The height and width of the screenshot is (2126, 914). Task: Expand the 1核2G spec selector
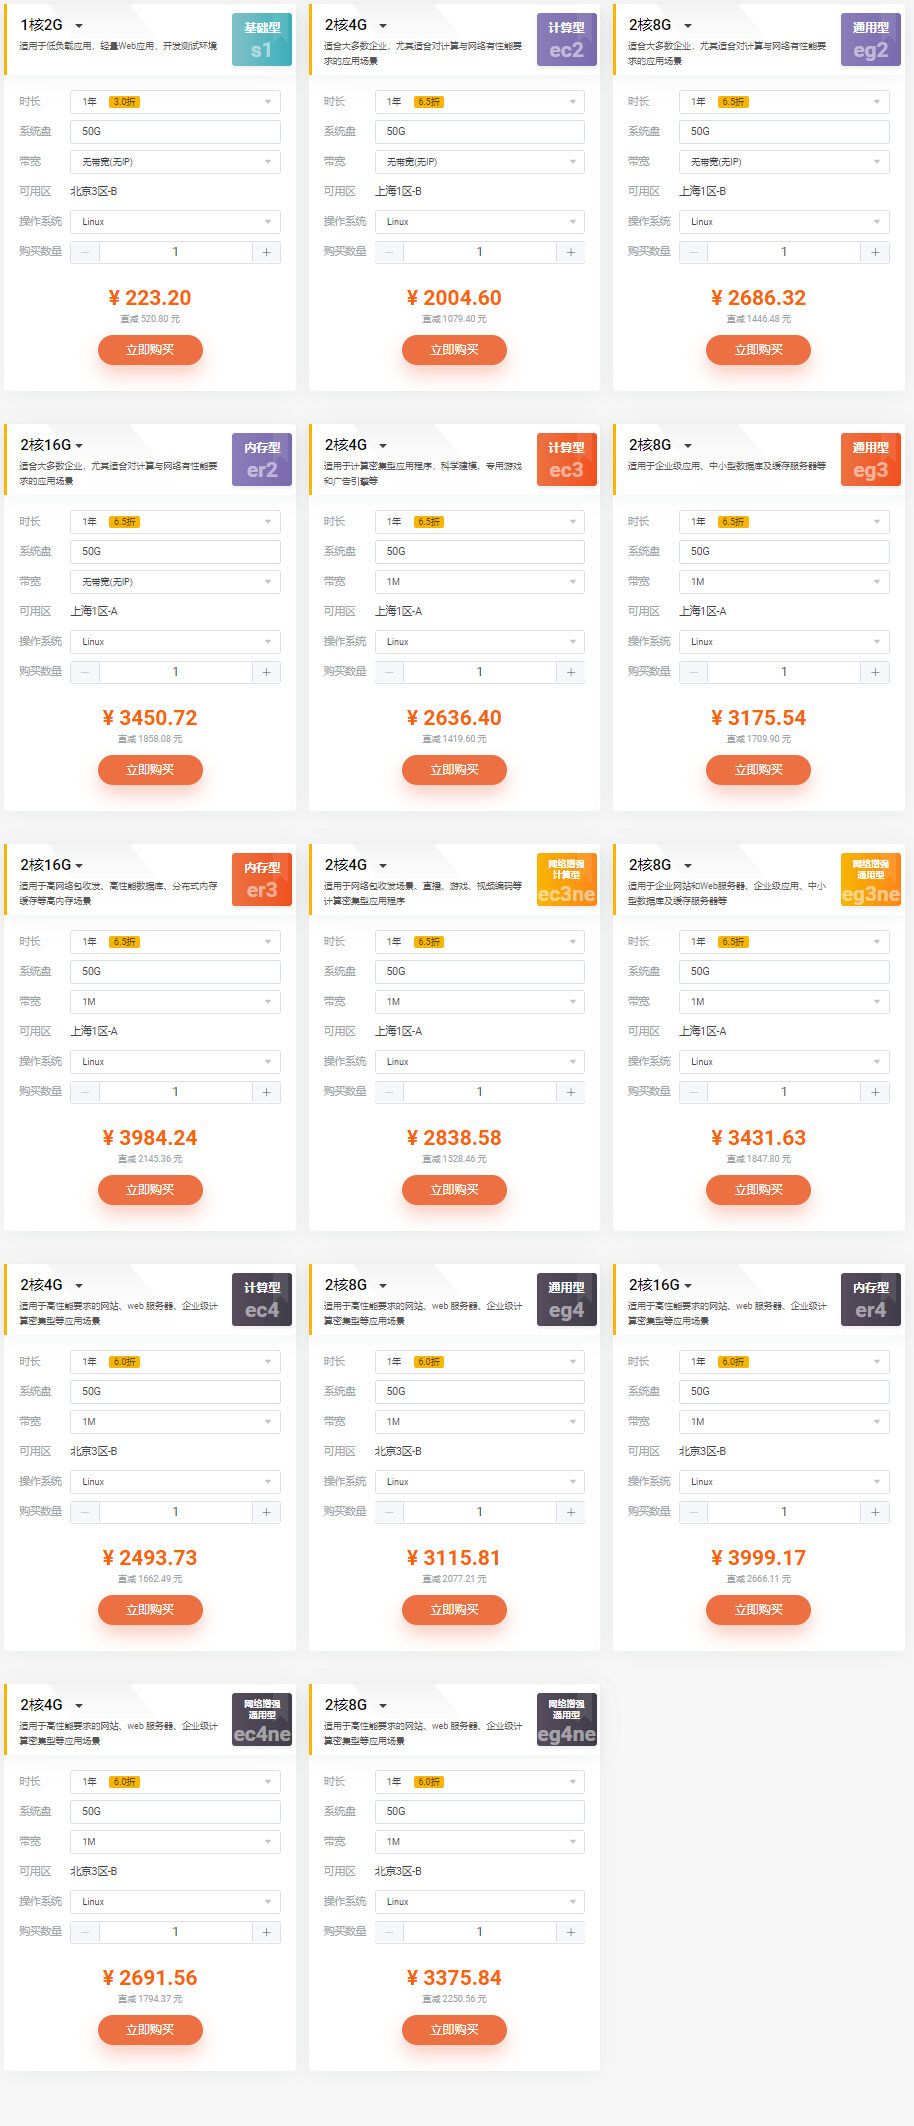[52, 25]
